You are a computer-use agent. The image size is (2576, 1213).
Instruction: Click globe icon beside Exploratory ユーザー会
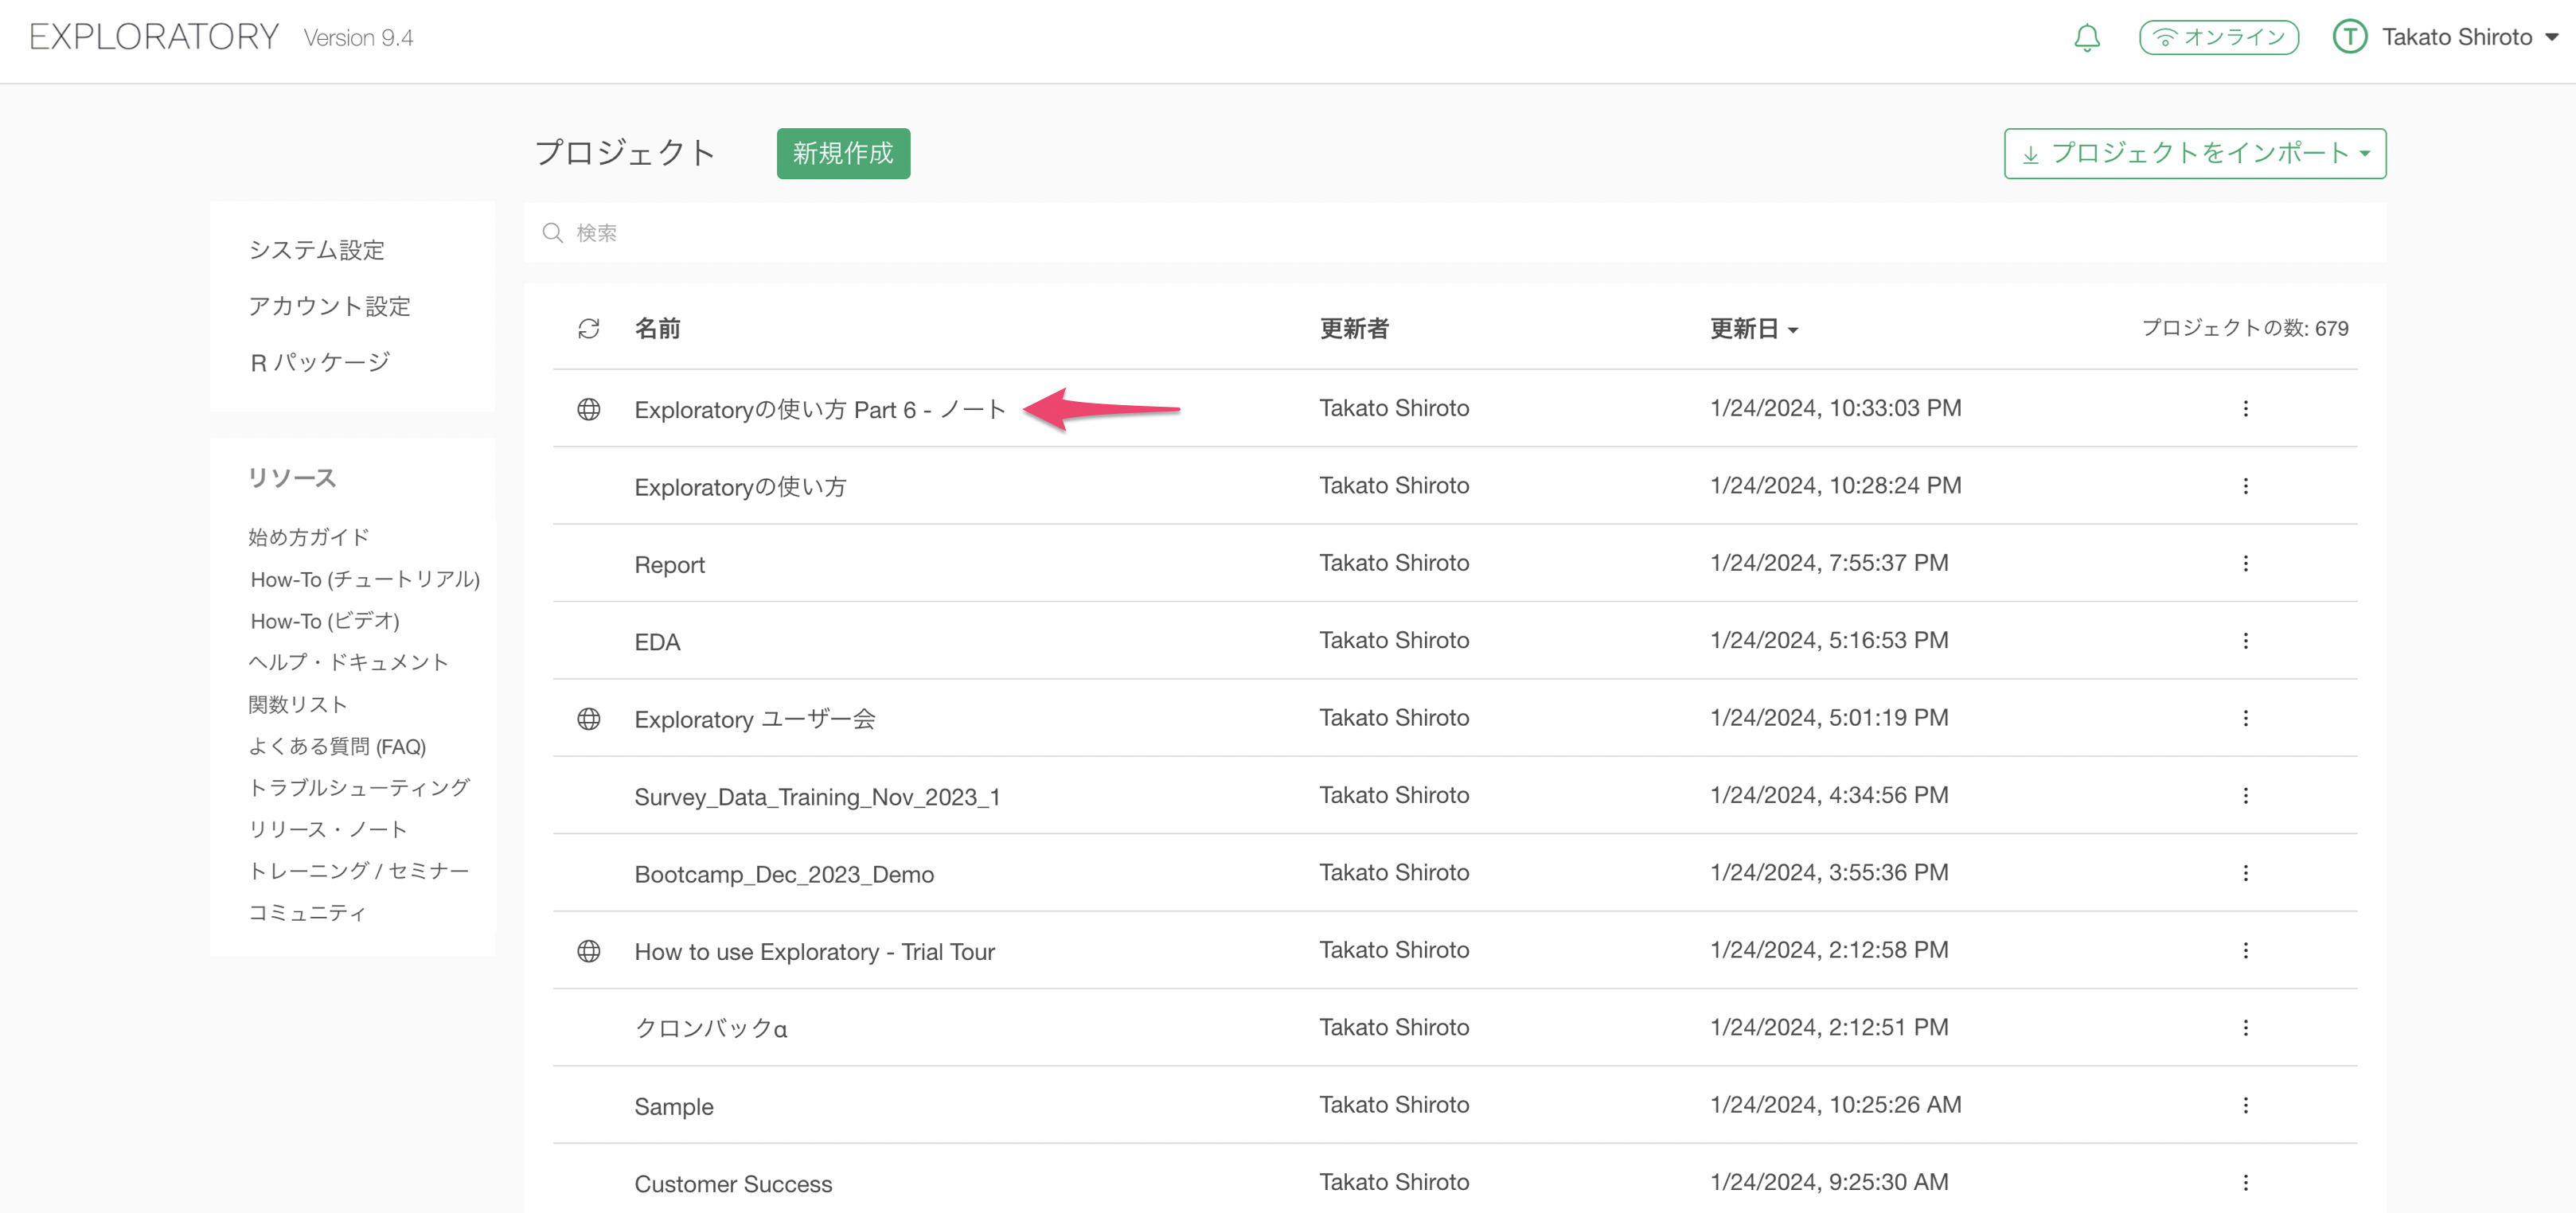point(588,719)
